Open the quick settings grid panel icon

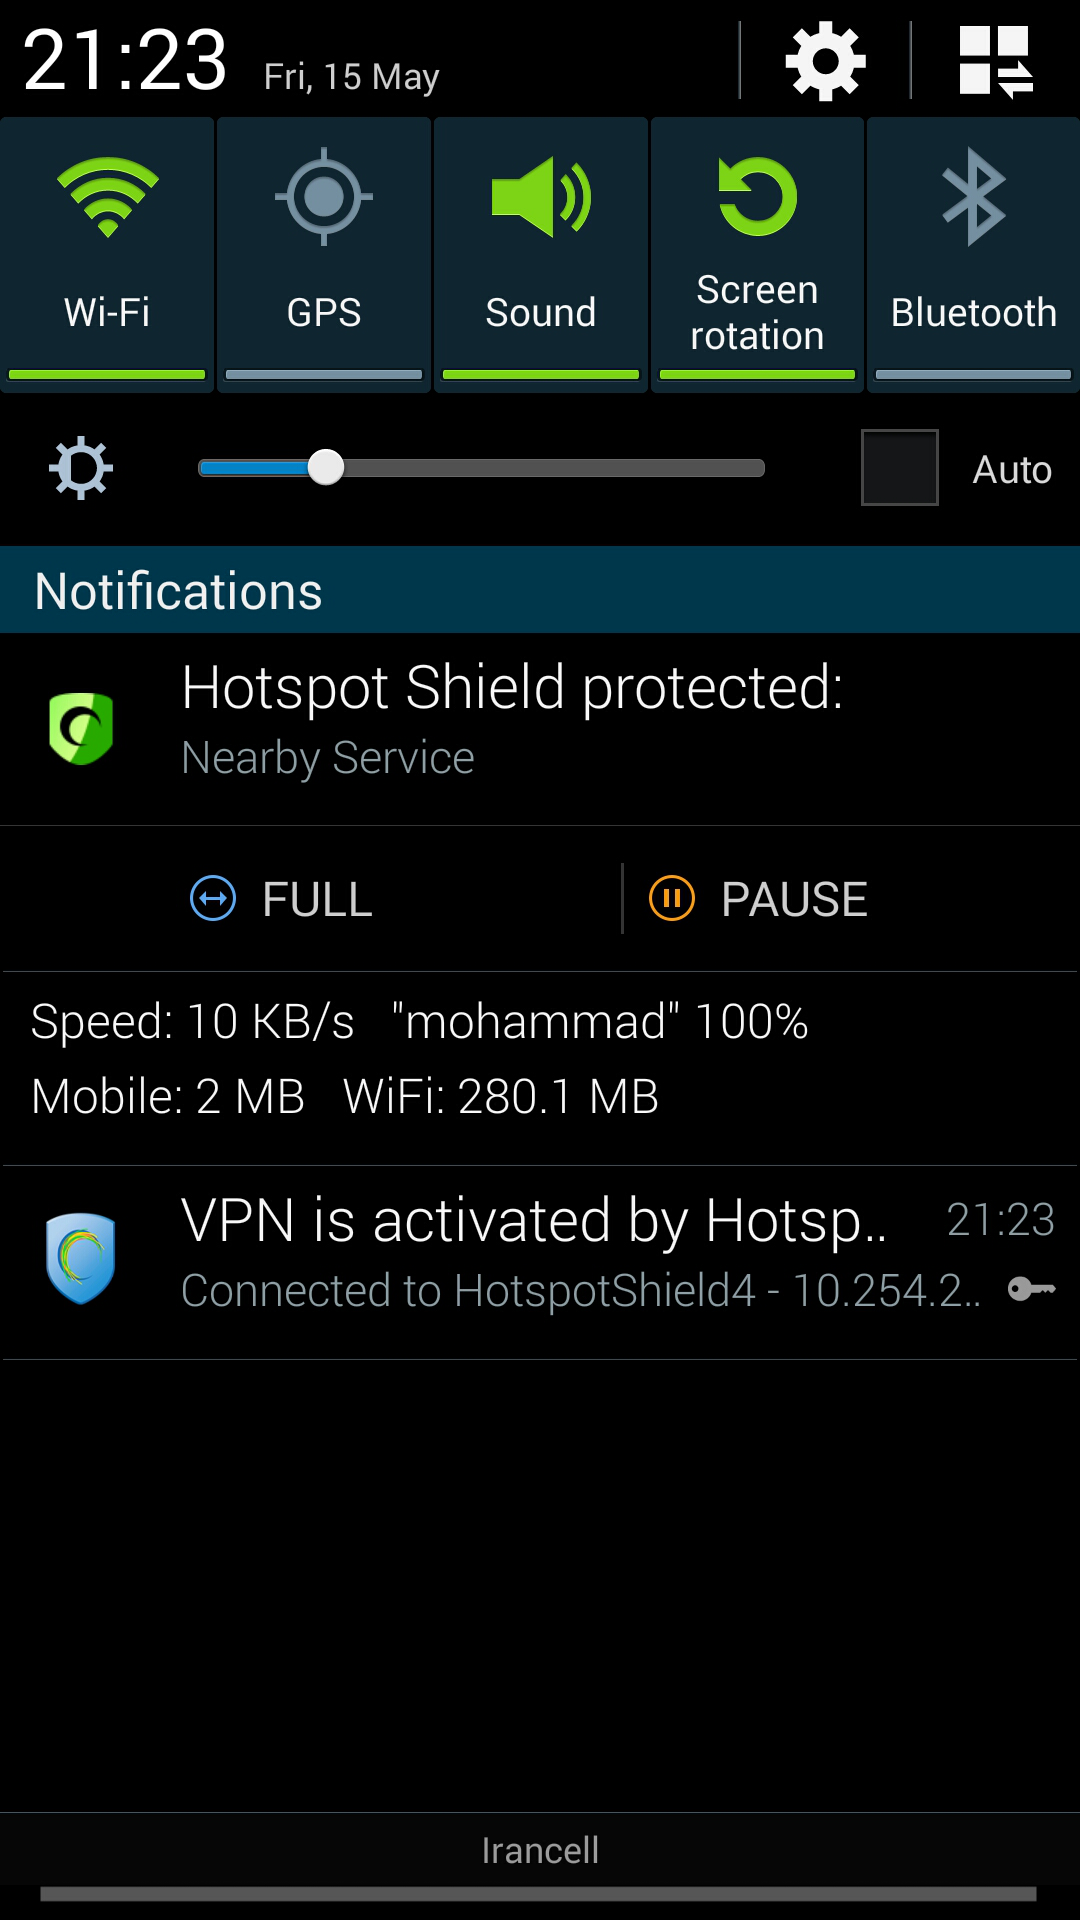(995, 61)
